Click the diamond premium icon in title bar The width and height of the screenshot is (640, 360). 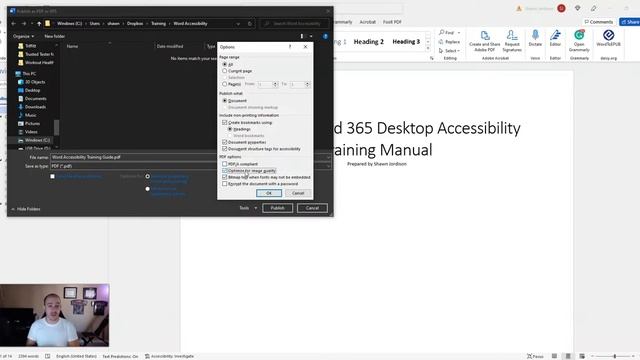(x=578, y=8)
